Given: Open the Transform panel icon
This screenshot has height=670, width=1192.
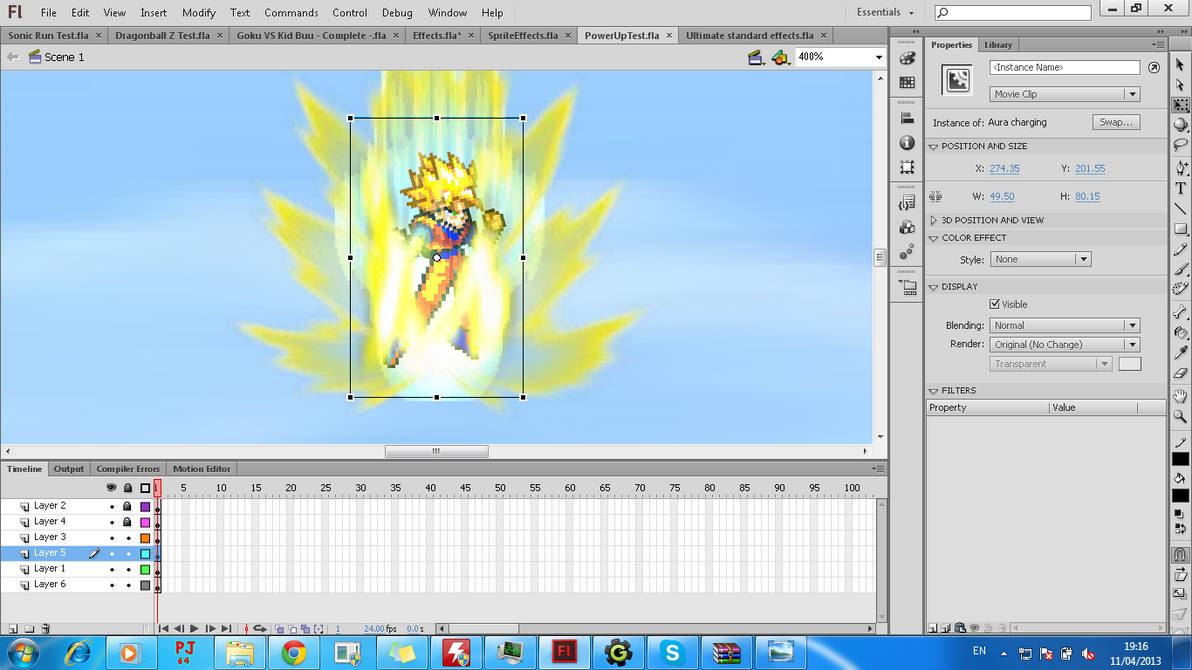Looking at the screenshot, I should coord(907,167).
